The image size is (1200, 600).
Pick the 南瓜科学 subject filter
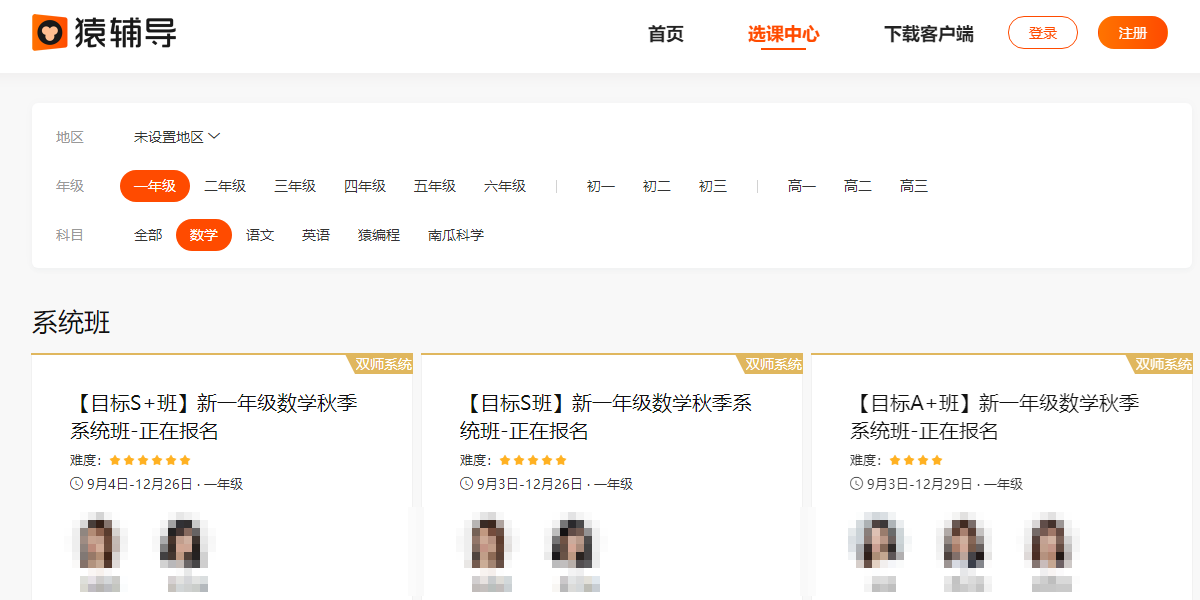point(456,235)
